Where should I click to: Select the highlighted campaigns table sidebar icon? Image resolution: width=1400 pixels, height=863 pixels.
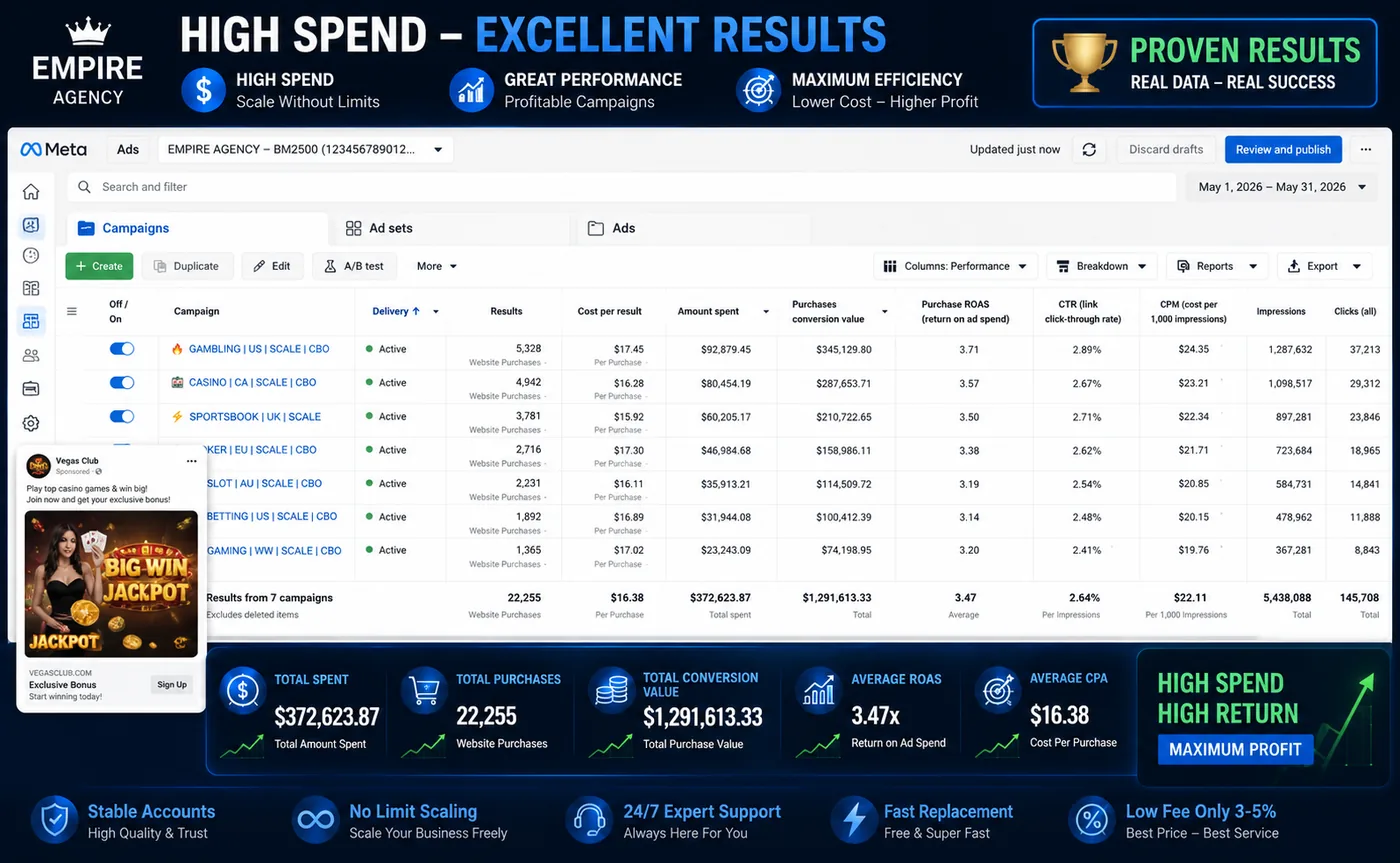click(x=31, y=321)
